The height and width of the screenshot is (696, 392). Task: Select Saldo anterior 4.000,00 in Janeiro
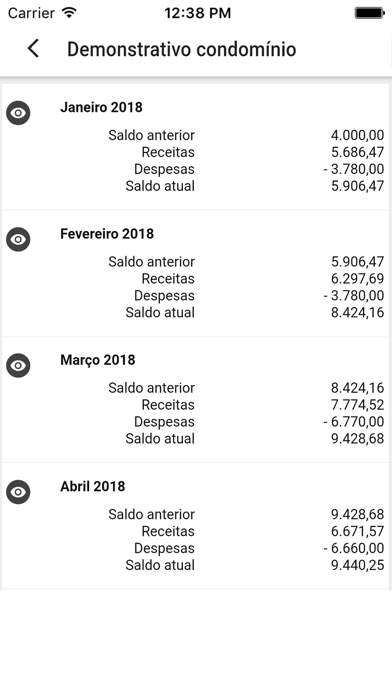(x=357, y=135)
